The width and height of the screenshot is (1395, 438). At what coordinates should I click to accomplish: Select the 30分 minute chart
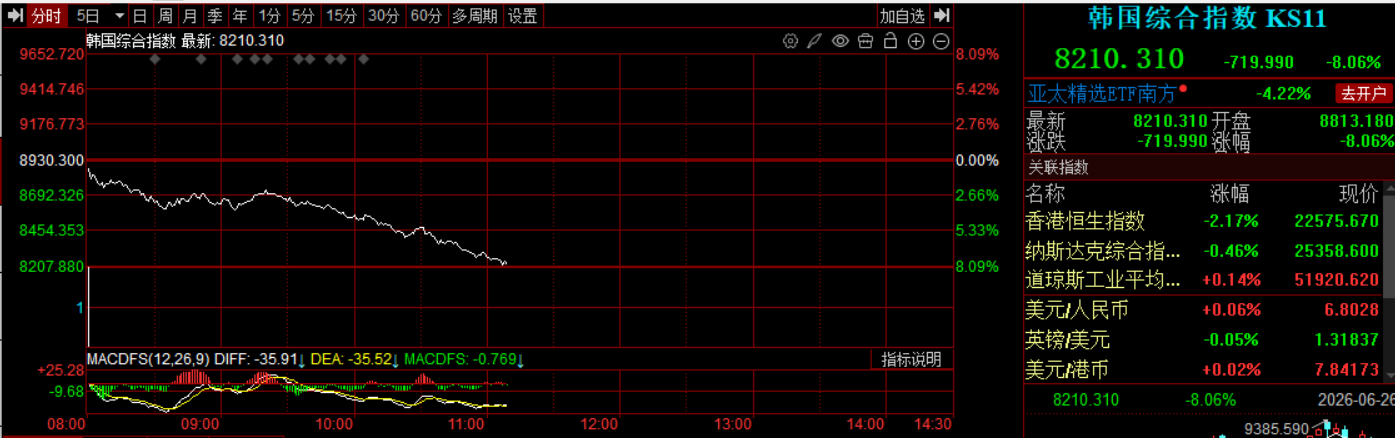coord(383,15)
